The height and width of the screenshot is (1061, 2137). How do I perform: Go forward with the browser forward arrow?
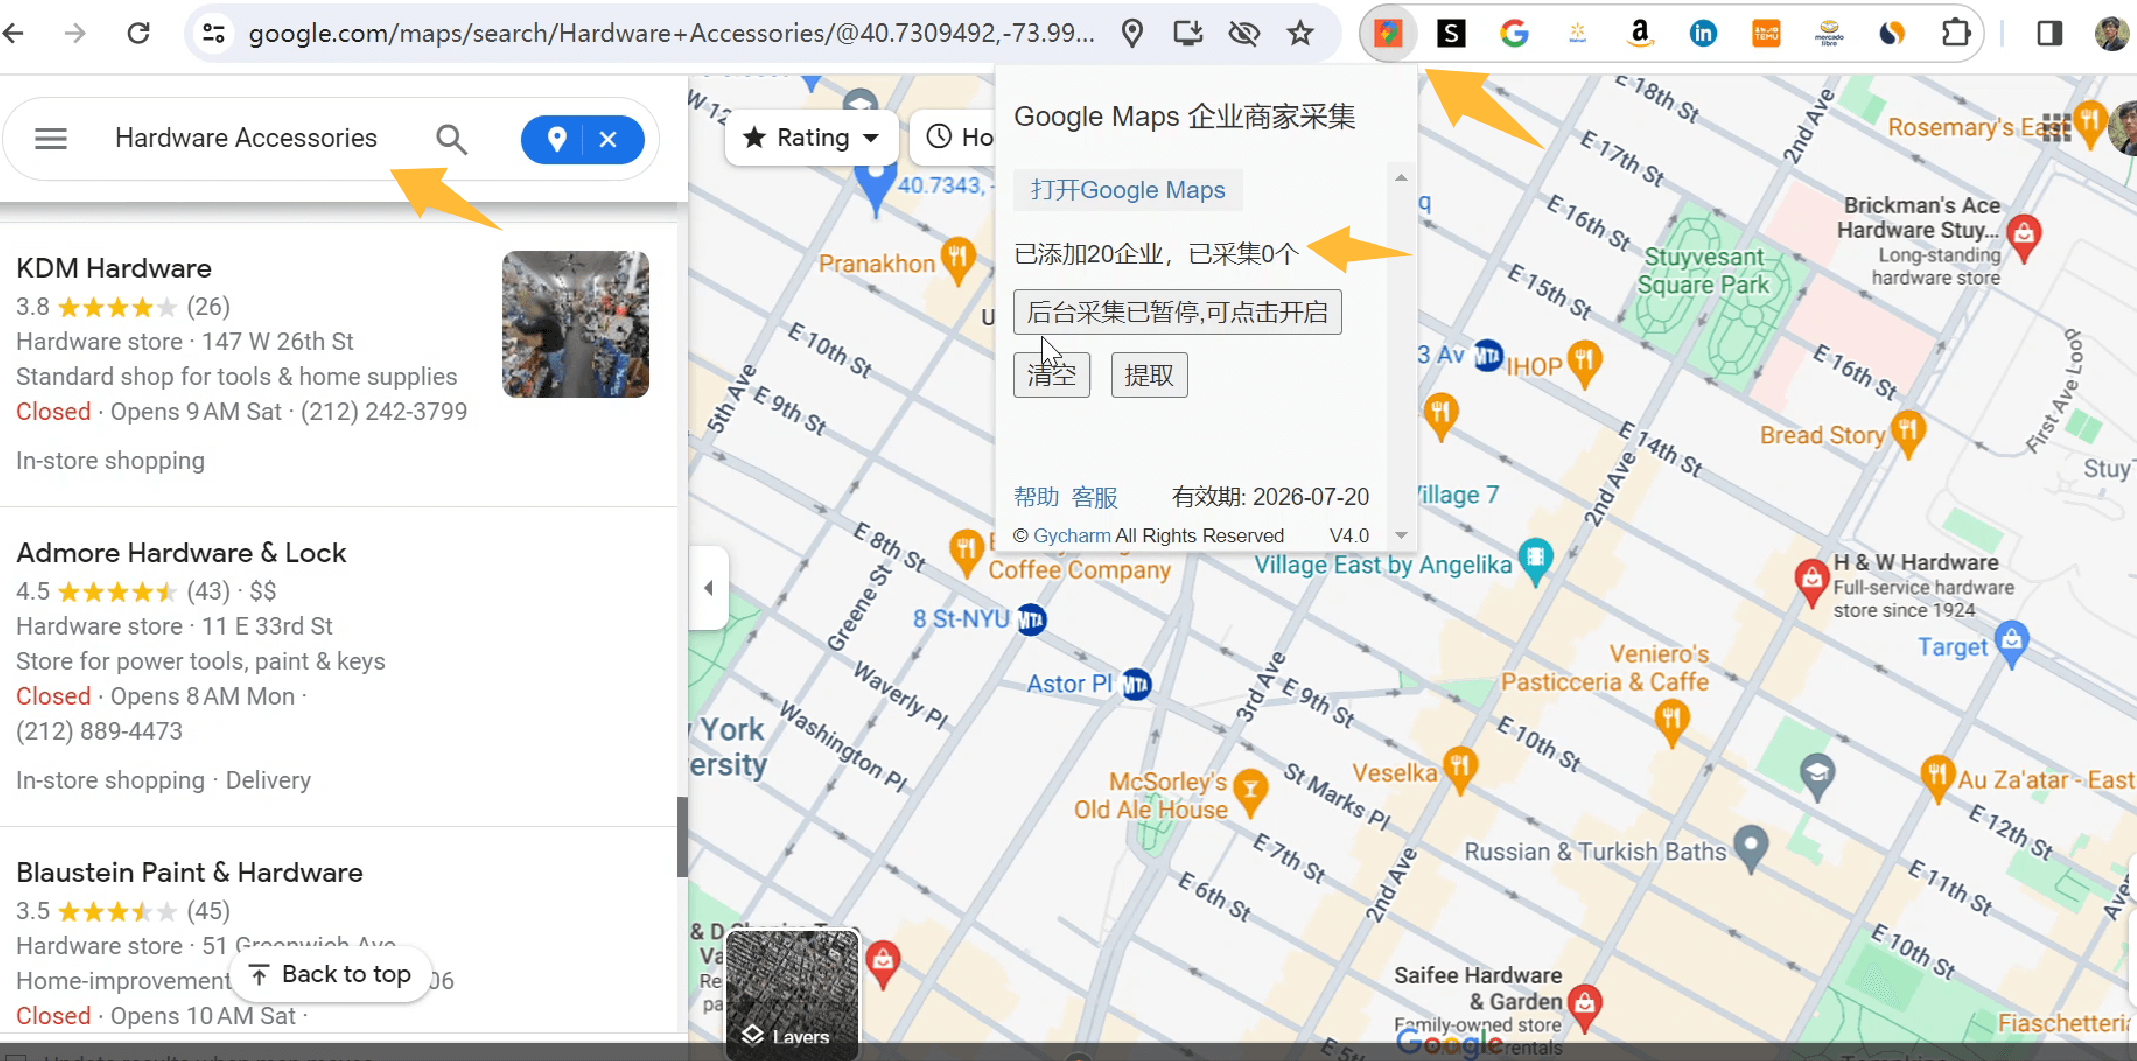click(x=75, y=33)
